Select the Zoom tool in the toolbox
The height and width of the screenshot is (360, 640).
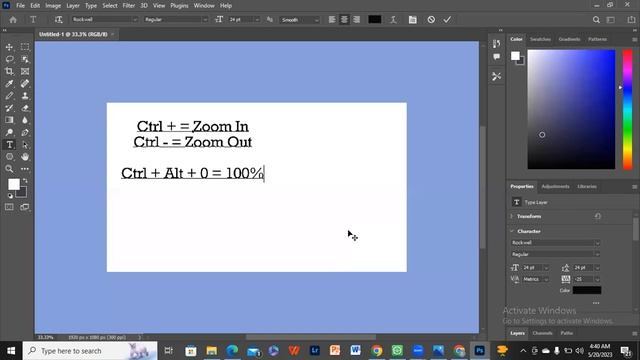[9, 169]
